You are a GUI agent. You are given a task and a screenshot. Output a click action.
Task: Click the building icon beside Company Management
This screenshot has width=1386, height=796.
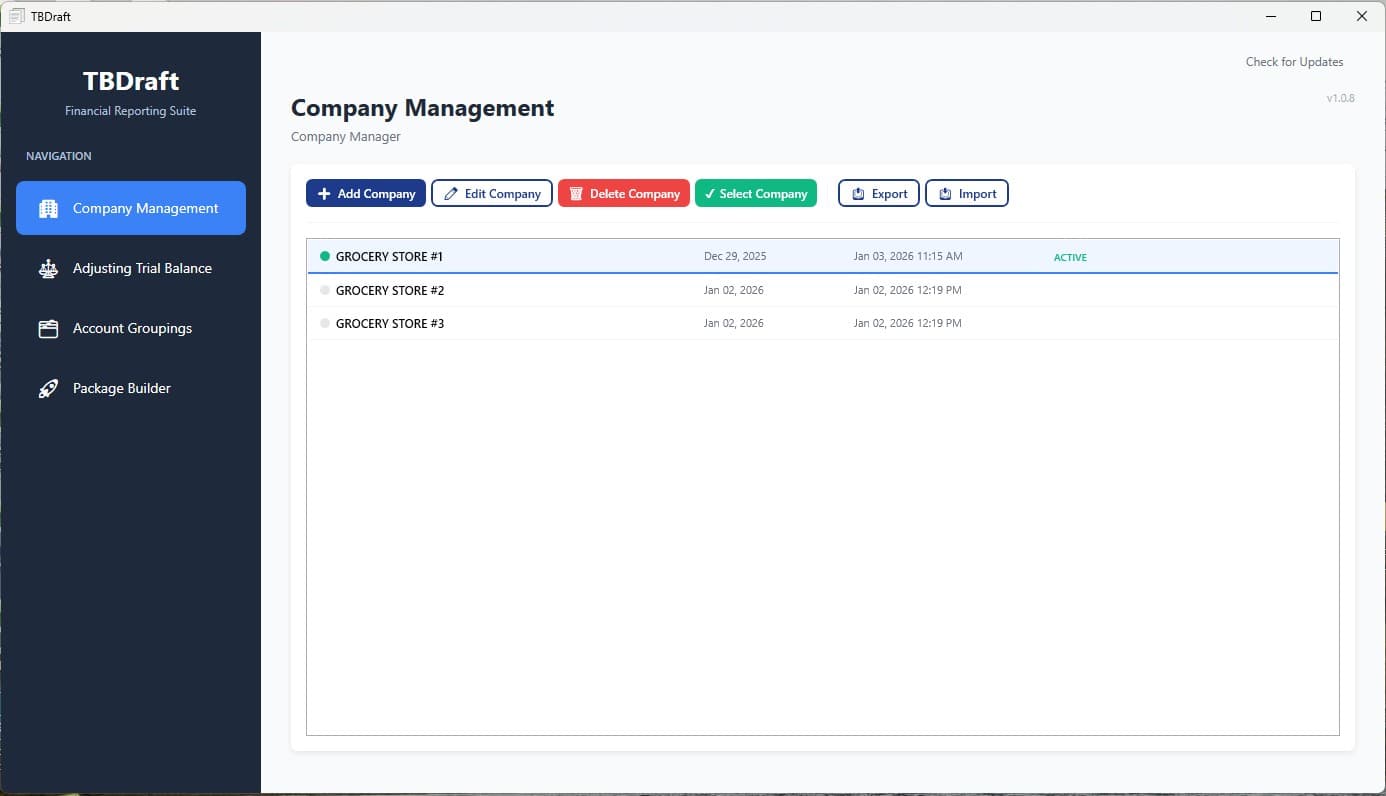tap(48, 208)
